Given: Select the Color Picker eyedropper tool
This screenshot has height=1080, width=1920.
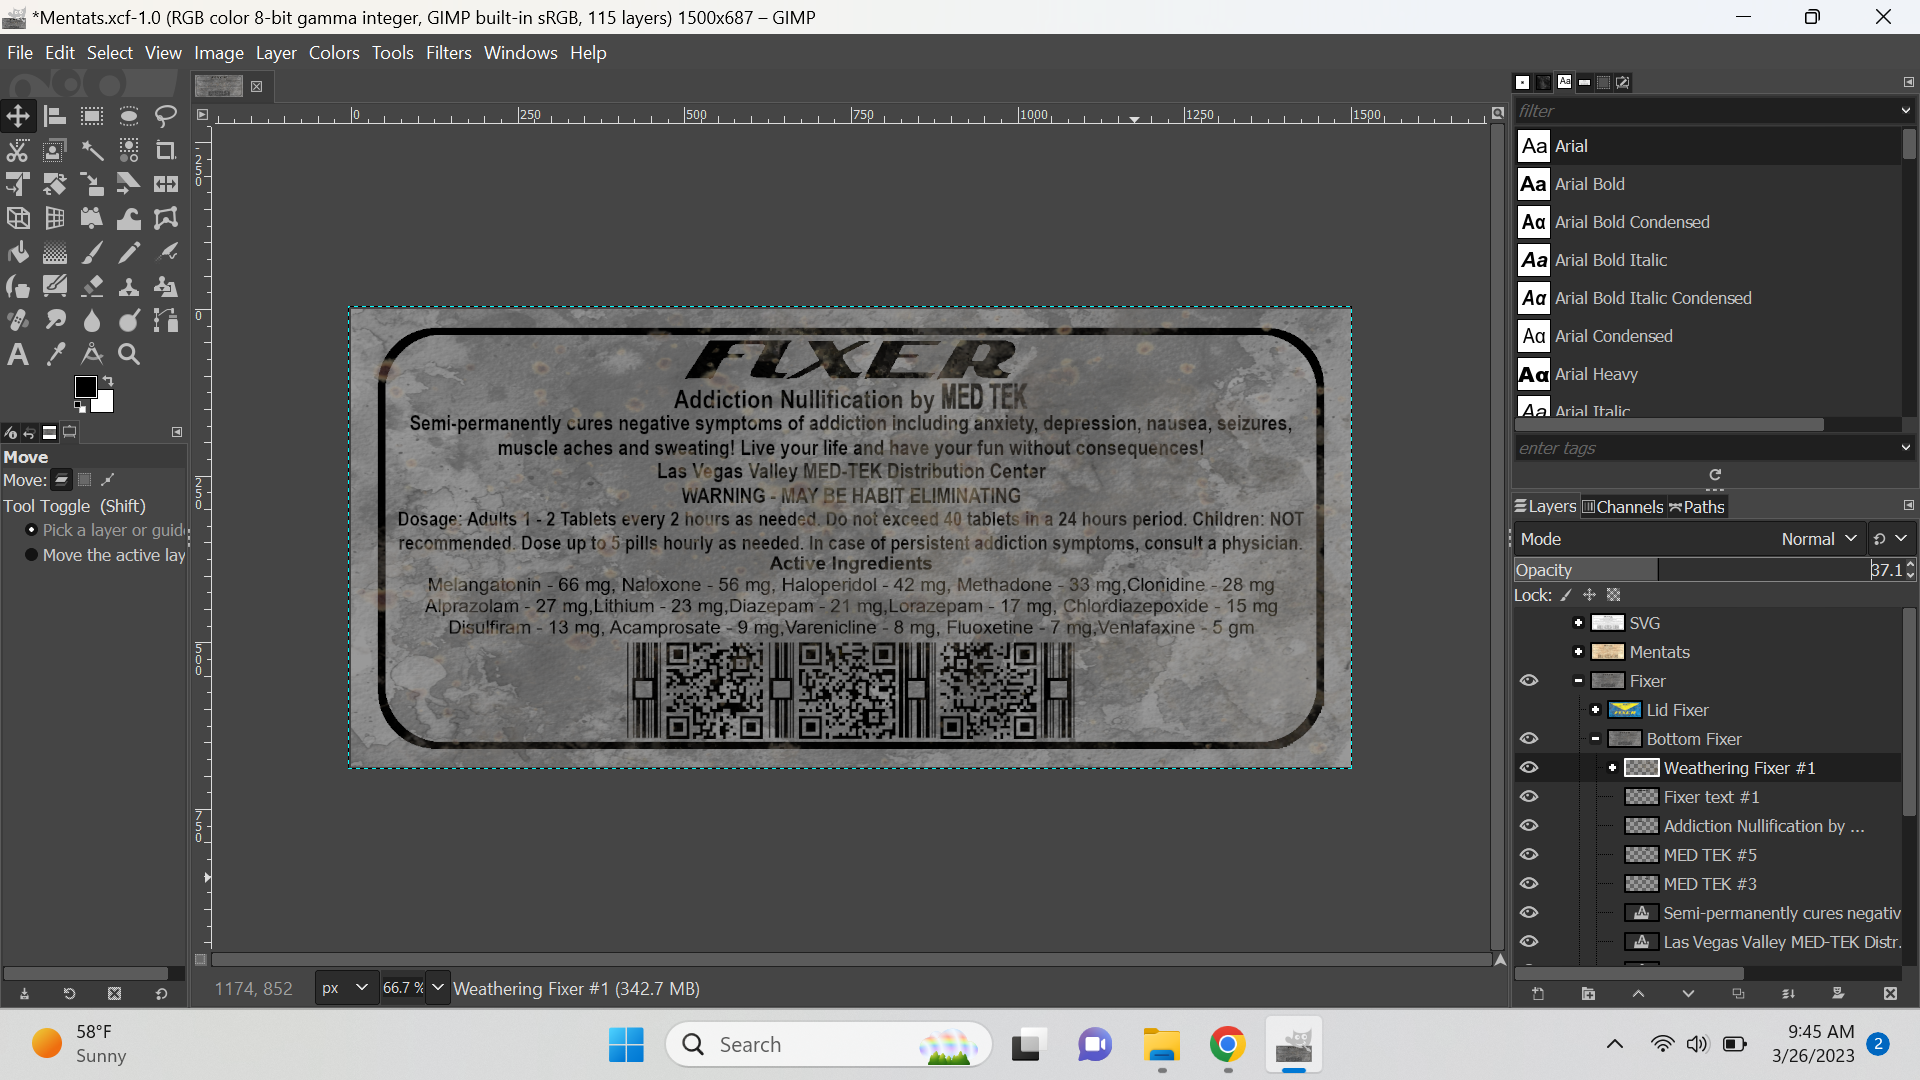Looking at the screenshot, I should pos(55,354).
